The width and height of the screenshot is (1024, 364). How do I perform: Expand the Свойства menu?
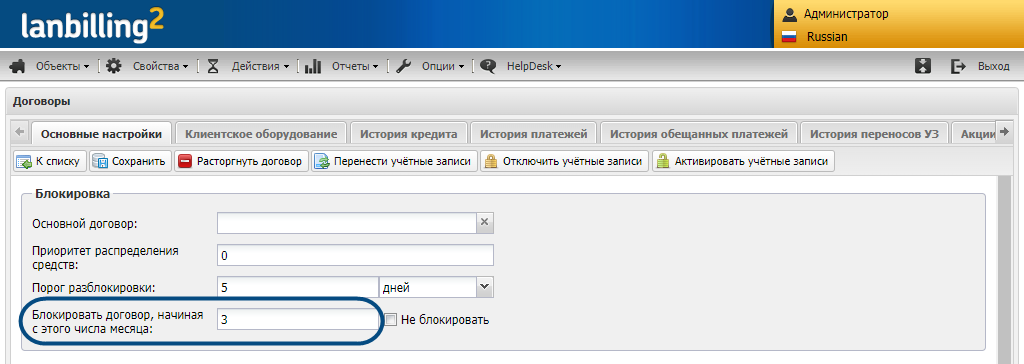pyautogui.click(x=161, y=66)
